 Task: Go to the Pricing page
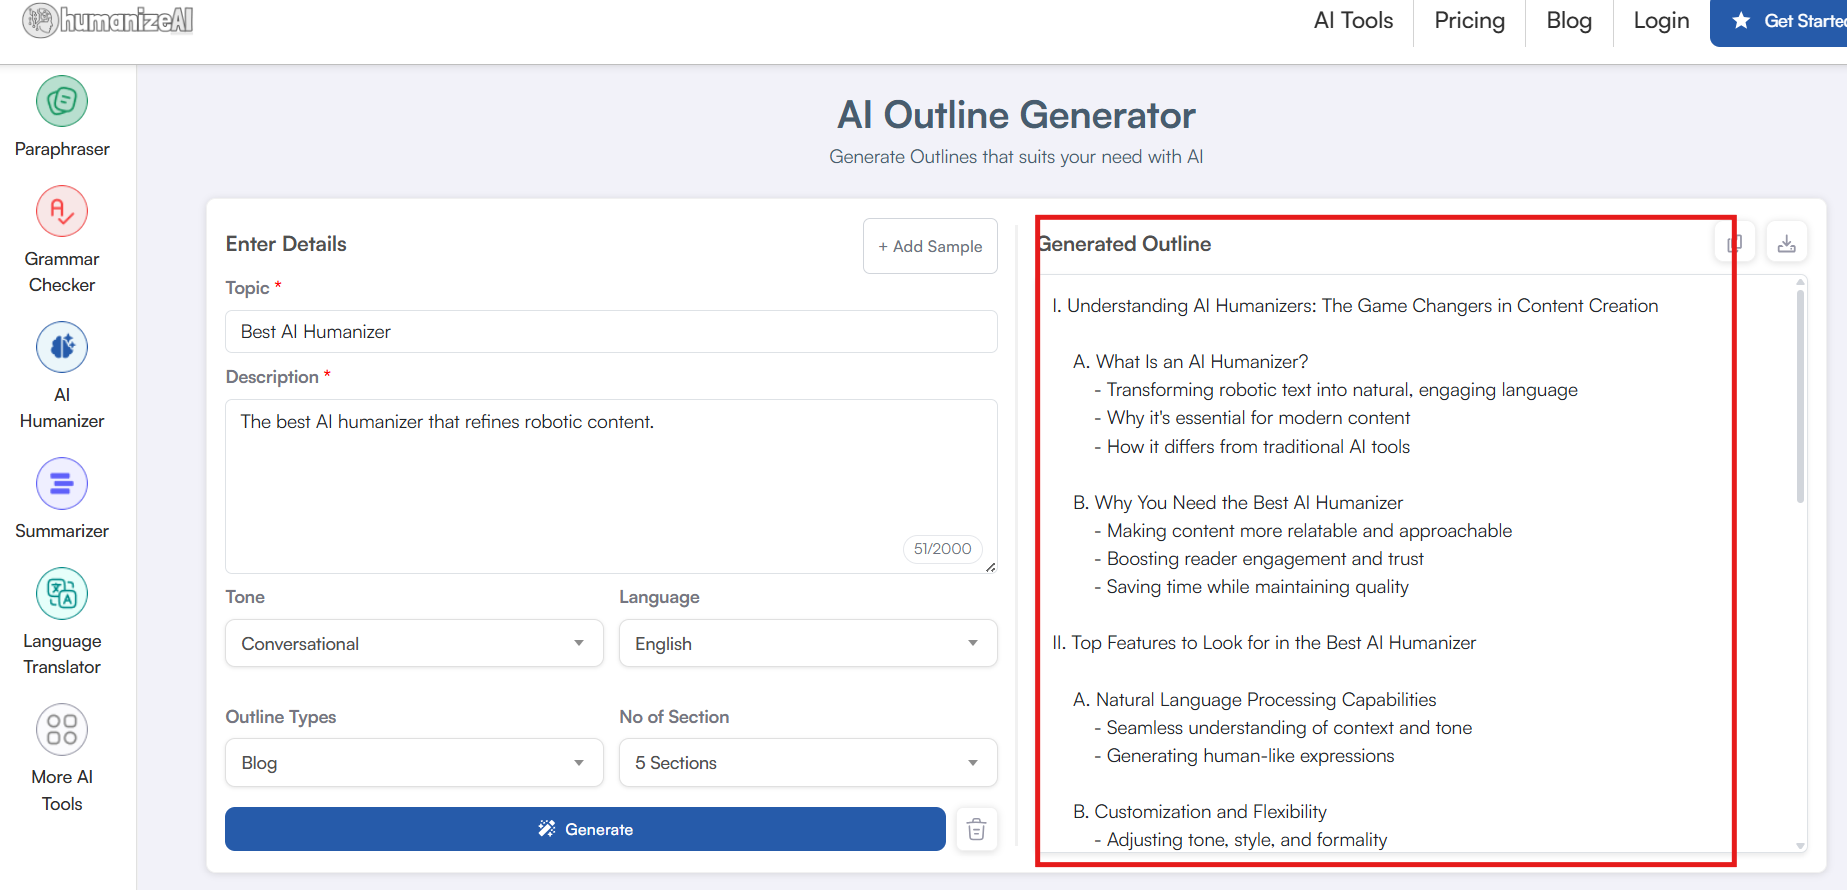[1468, 21]
